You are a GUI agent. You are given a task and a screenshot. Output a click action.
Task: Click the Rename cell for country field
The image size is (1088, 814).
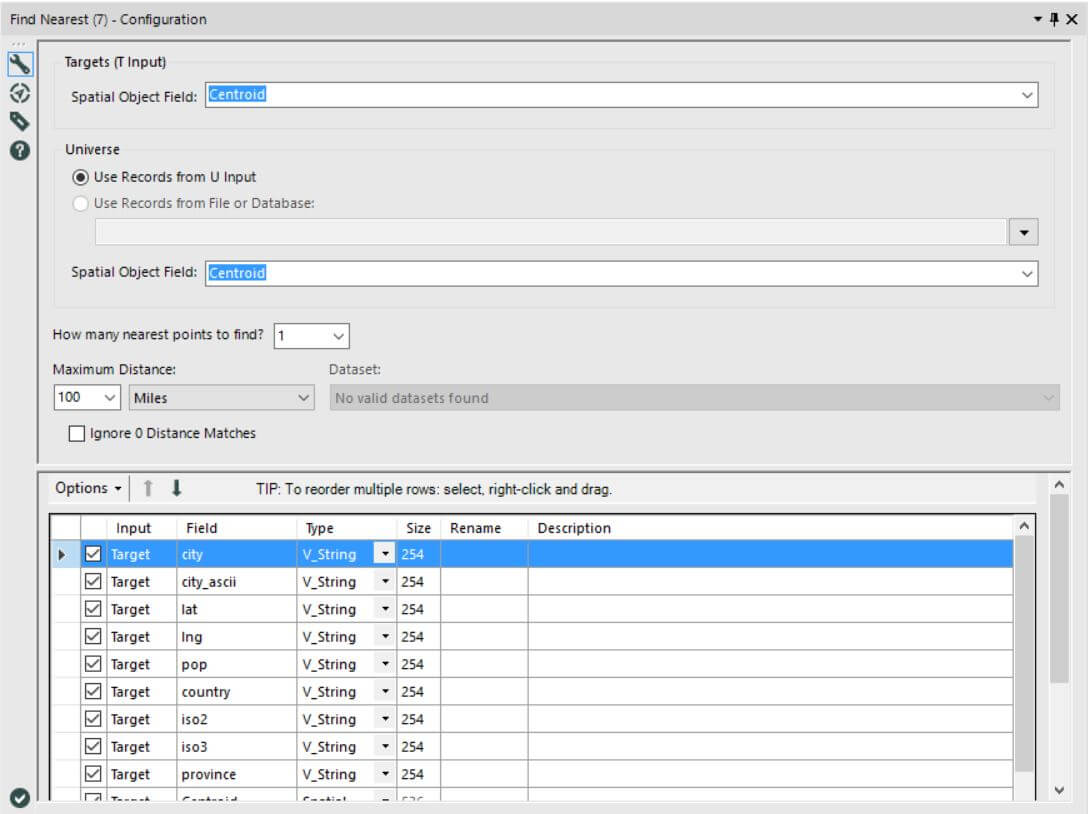484,692
